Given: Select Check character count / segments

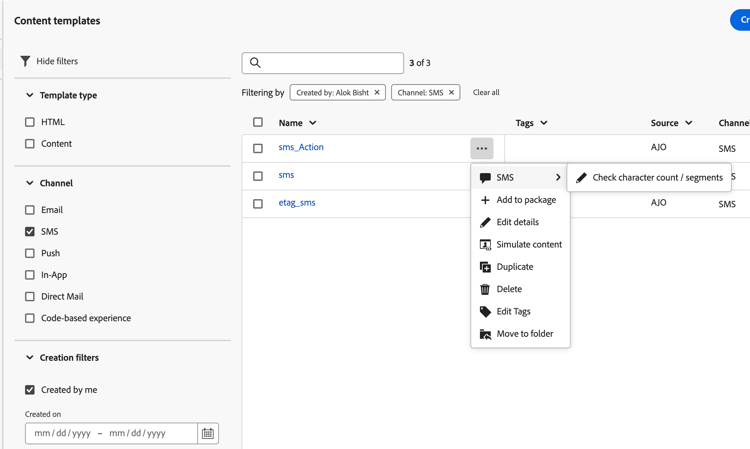Looking at the screenshot, I should click(649, 177).
